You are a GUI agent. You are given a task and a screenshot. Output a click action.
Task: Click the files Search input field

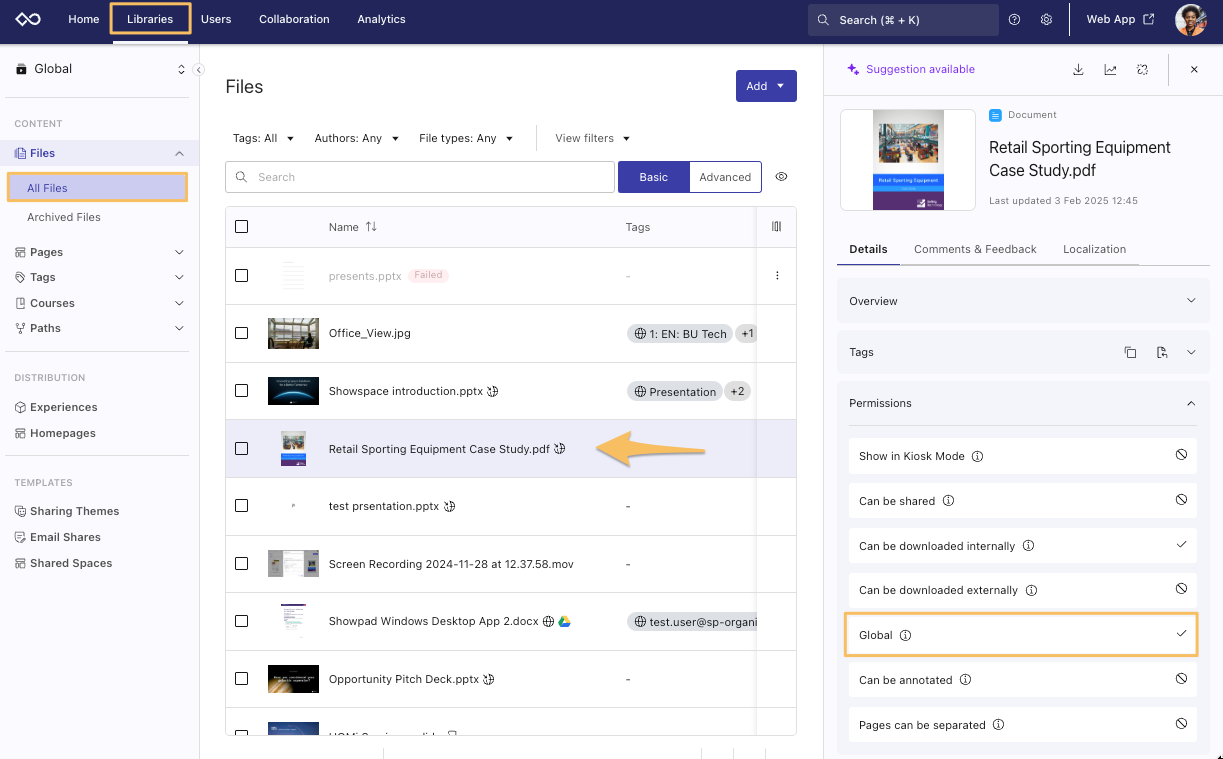420,177
